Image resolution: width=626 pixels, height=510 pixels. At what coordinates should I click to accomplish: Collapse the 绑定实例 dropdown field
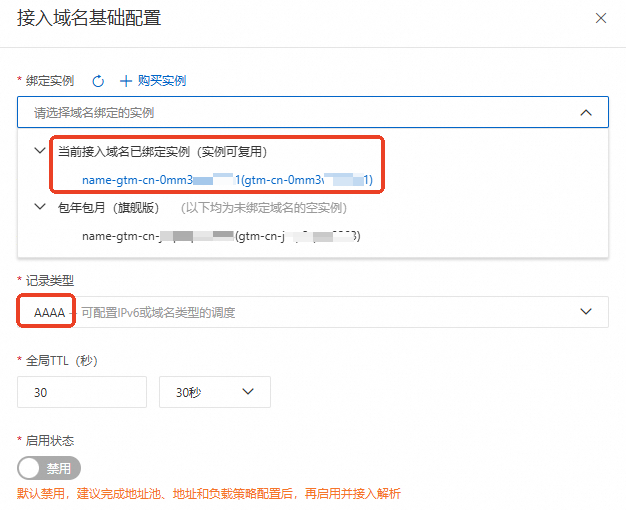coord(313,112)
